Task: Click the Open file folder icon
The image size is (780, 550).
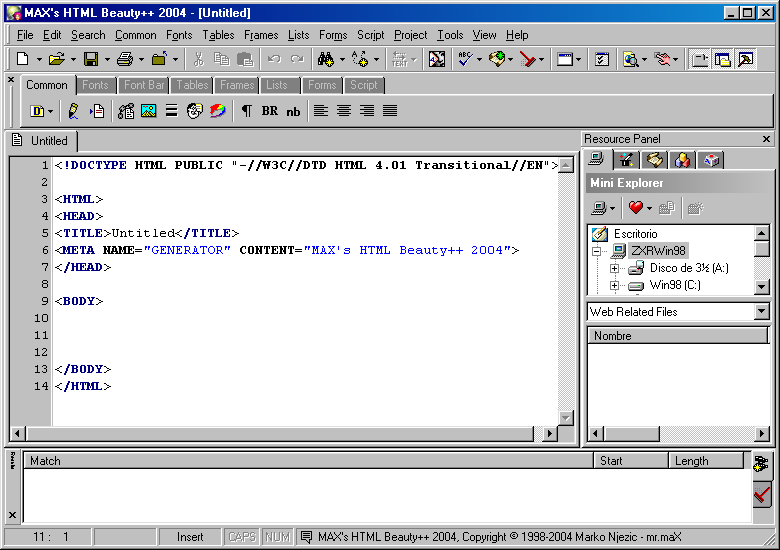Action: click(x=56, y=59)
